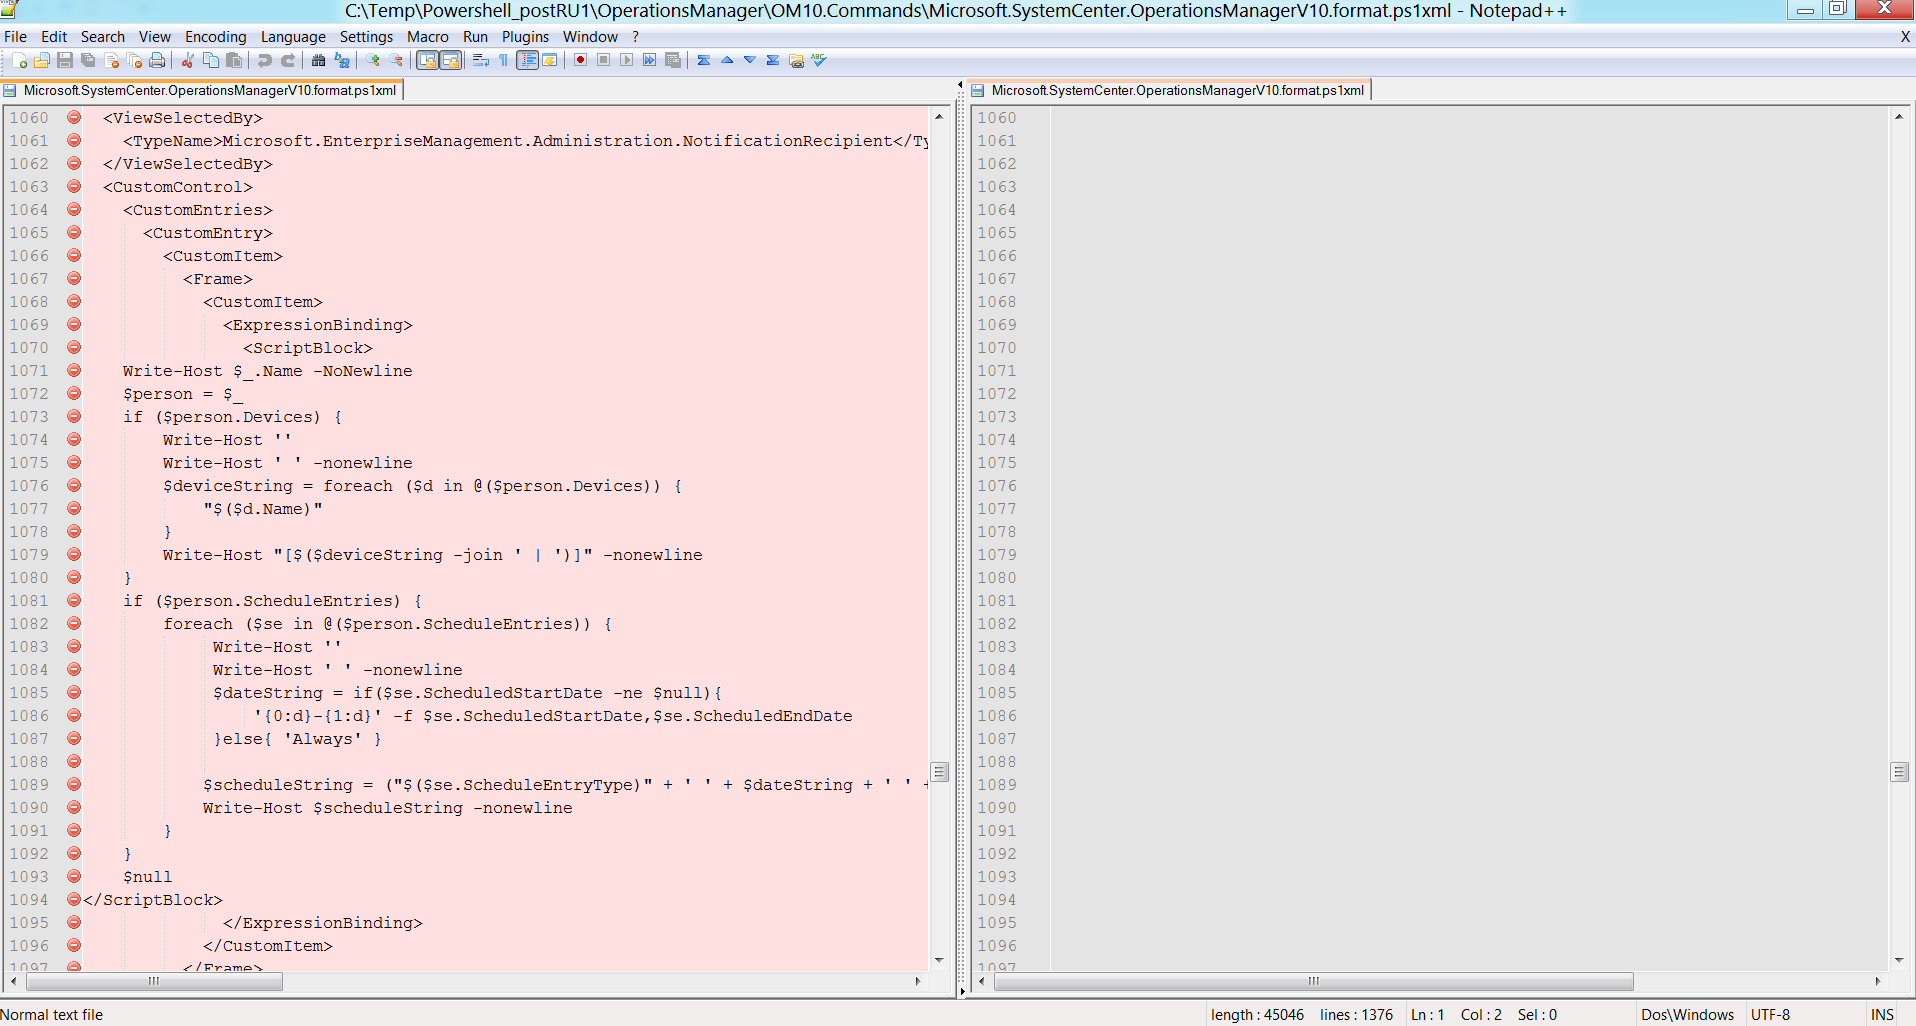1916x1026 pixels.
Task: Open Find with the binoculars icon
Action: point(318,61)
